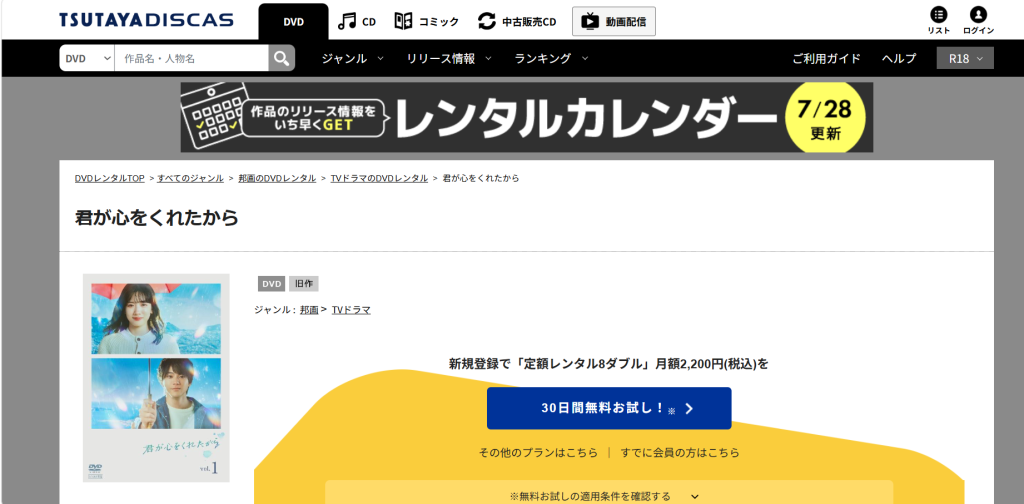Open the 動画配信 button
The image size is (1024, 504).
[614, 22]
